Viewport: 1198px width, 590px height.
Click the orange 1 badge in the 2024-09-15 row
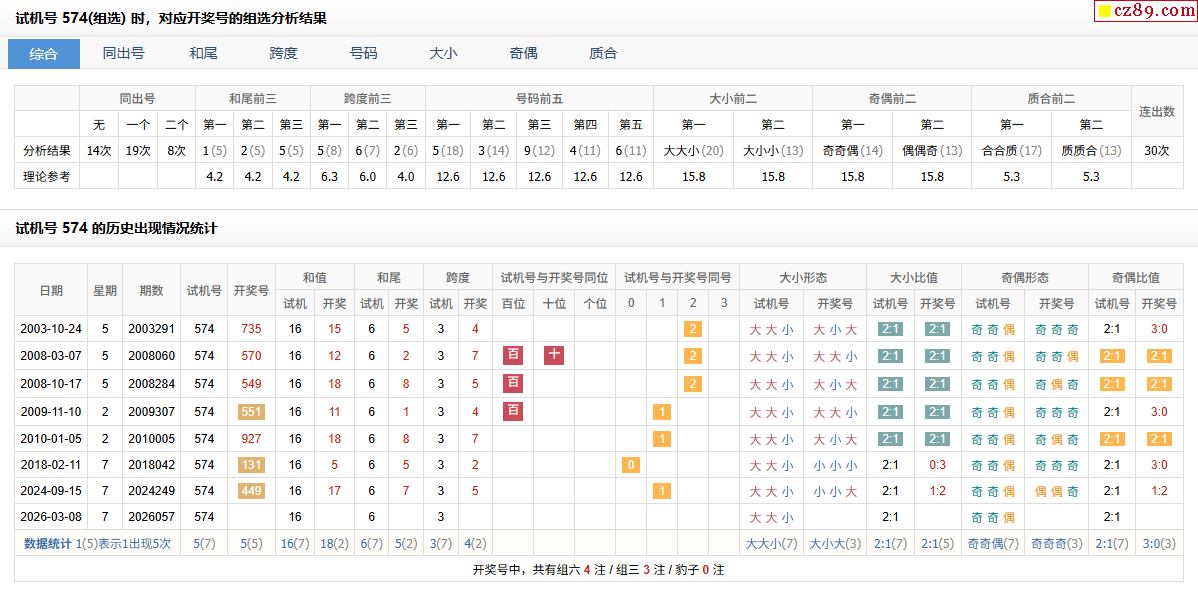coord(661,491)
